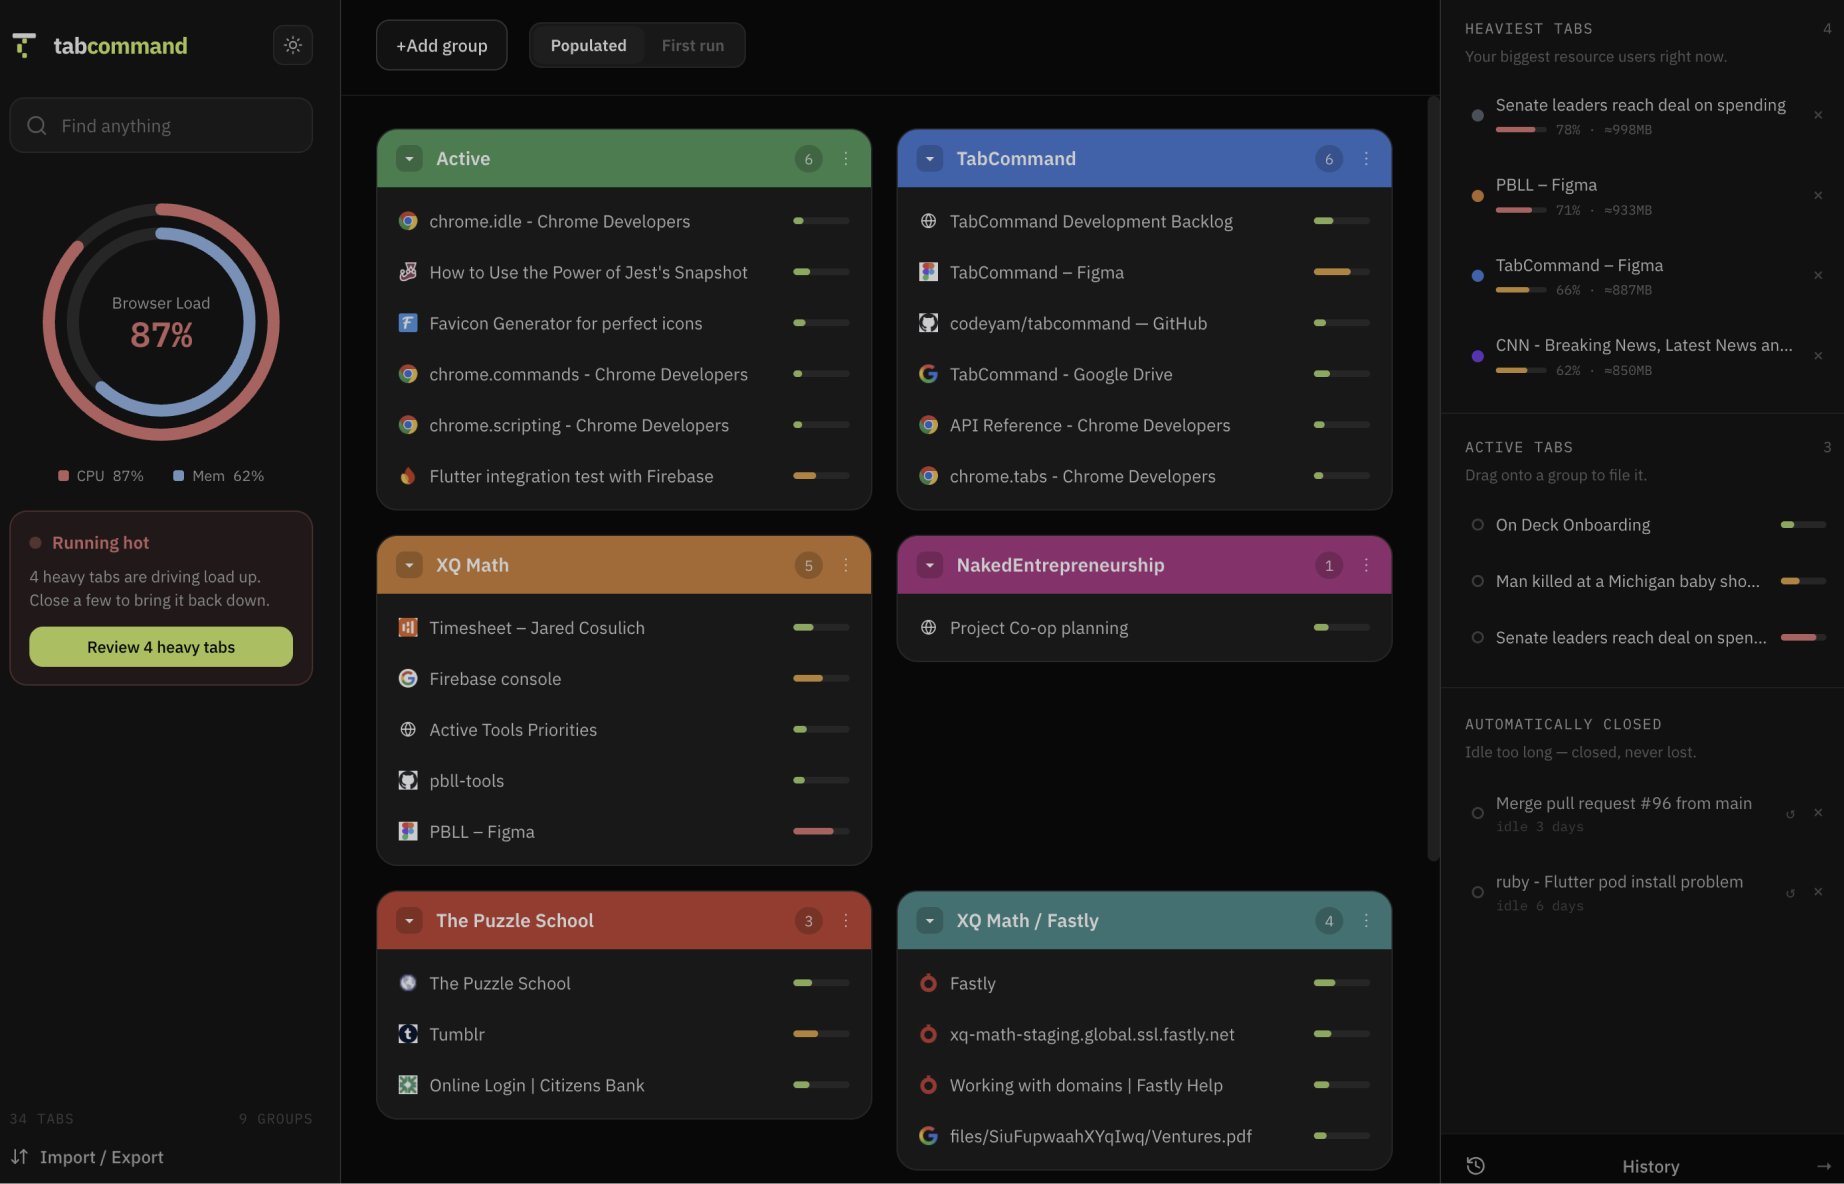Image resolution: width=1844 pixels, height=1184 pixels.
Task: Select the Senate leaders active tab circle
Action: [1477, 637]
